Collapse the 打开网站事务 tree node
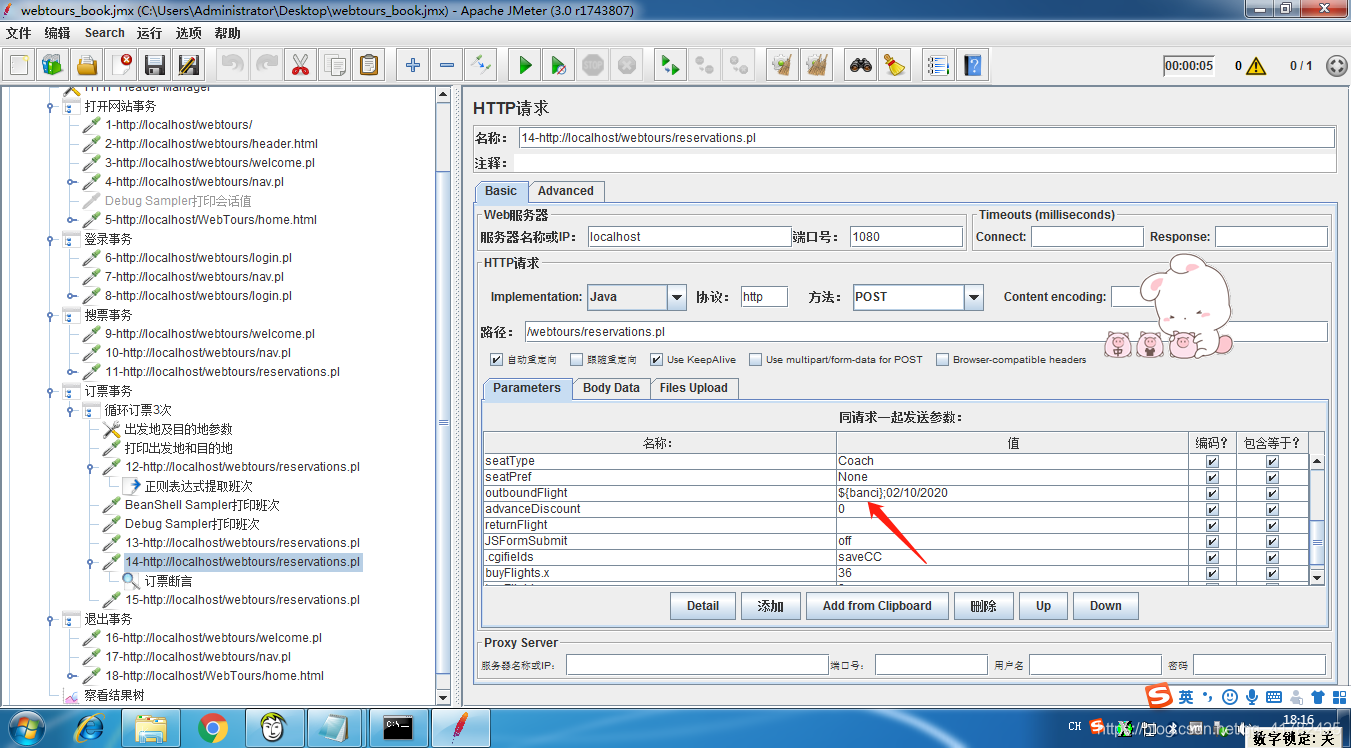The width and height of the screenshot is (1351, 748). point(50,106)
